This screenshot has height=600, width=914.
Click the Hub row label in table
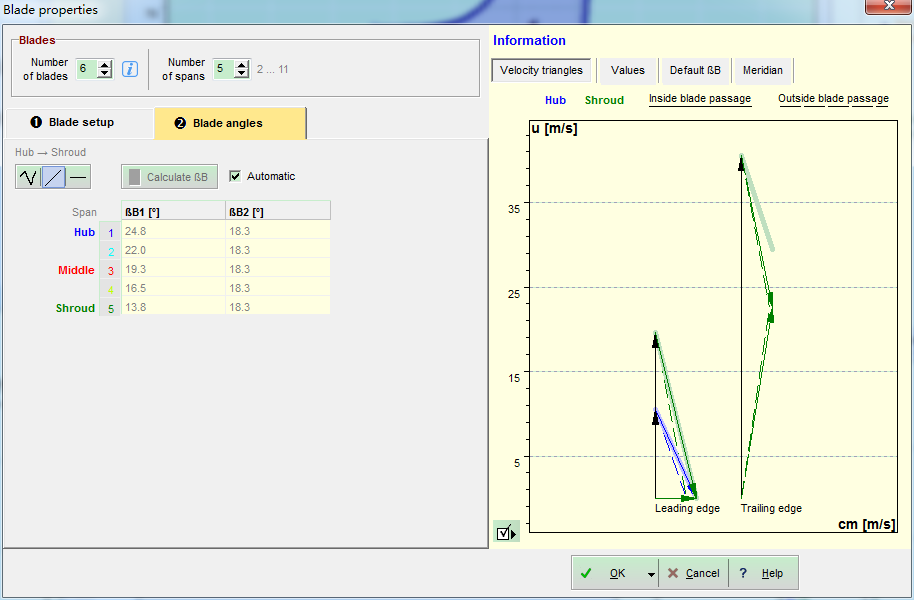(84, 232)
